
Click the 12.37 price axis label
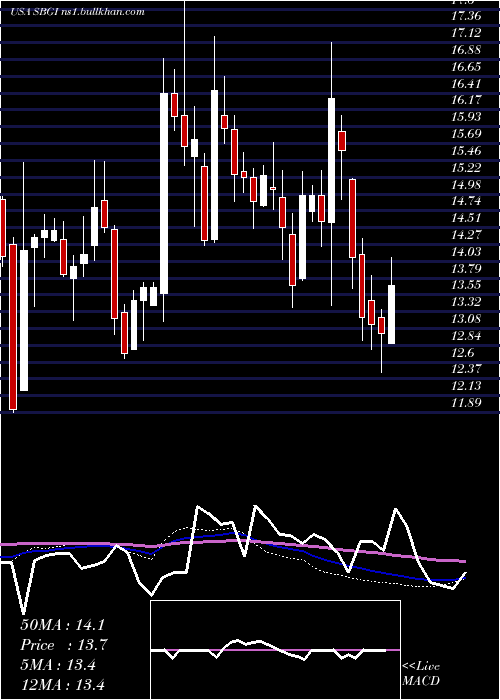click(466, 370)
